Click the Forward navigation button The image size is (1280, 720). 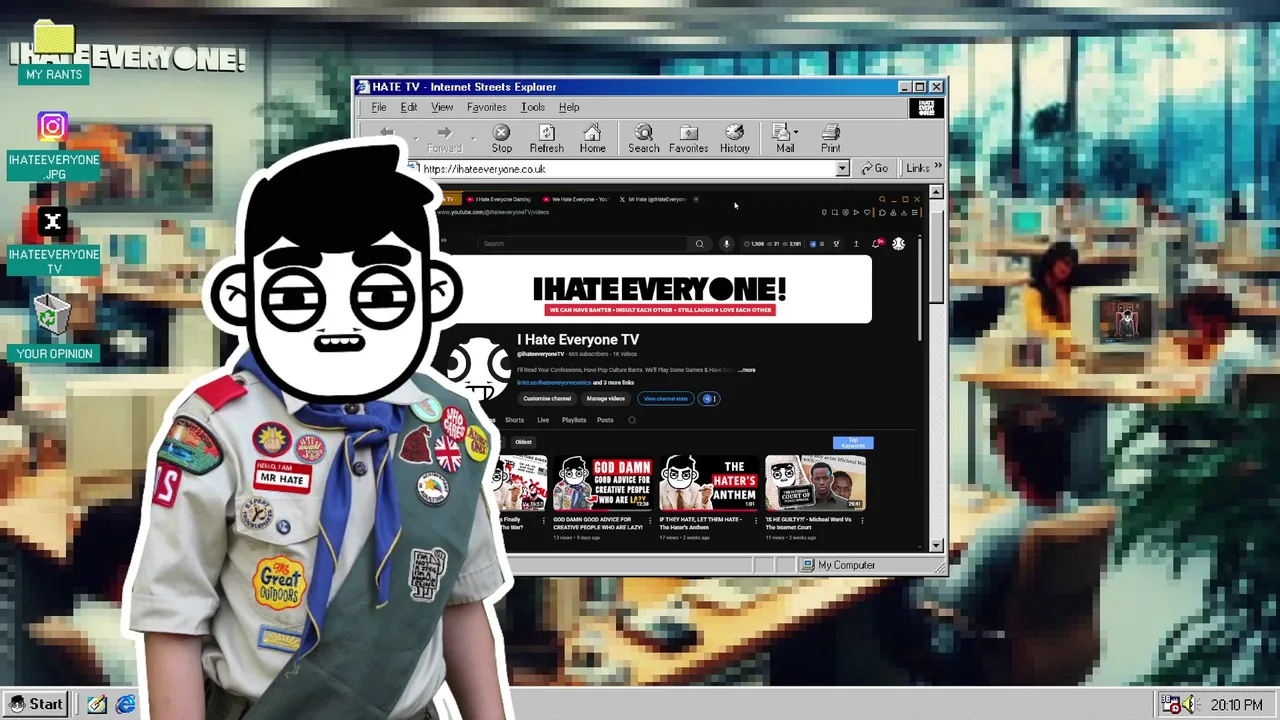click(444, 138)
